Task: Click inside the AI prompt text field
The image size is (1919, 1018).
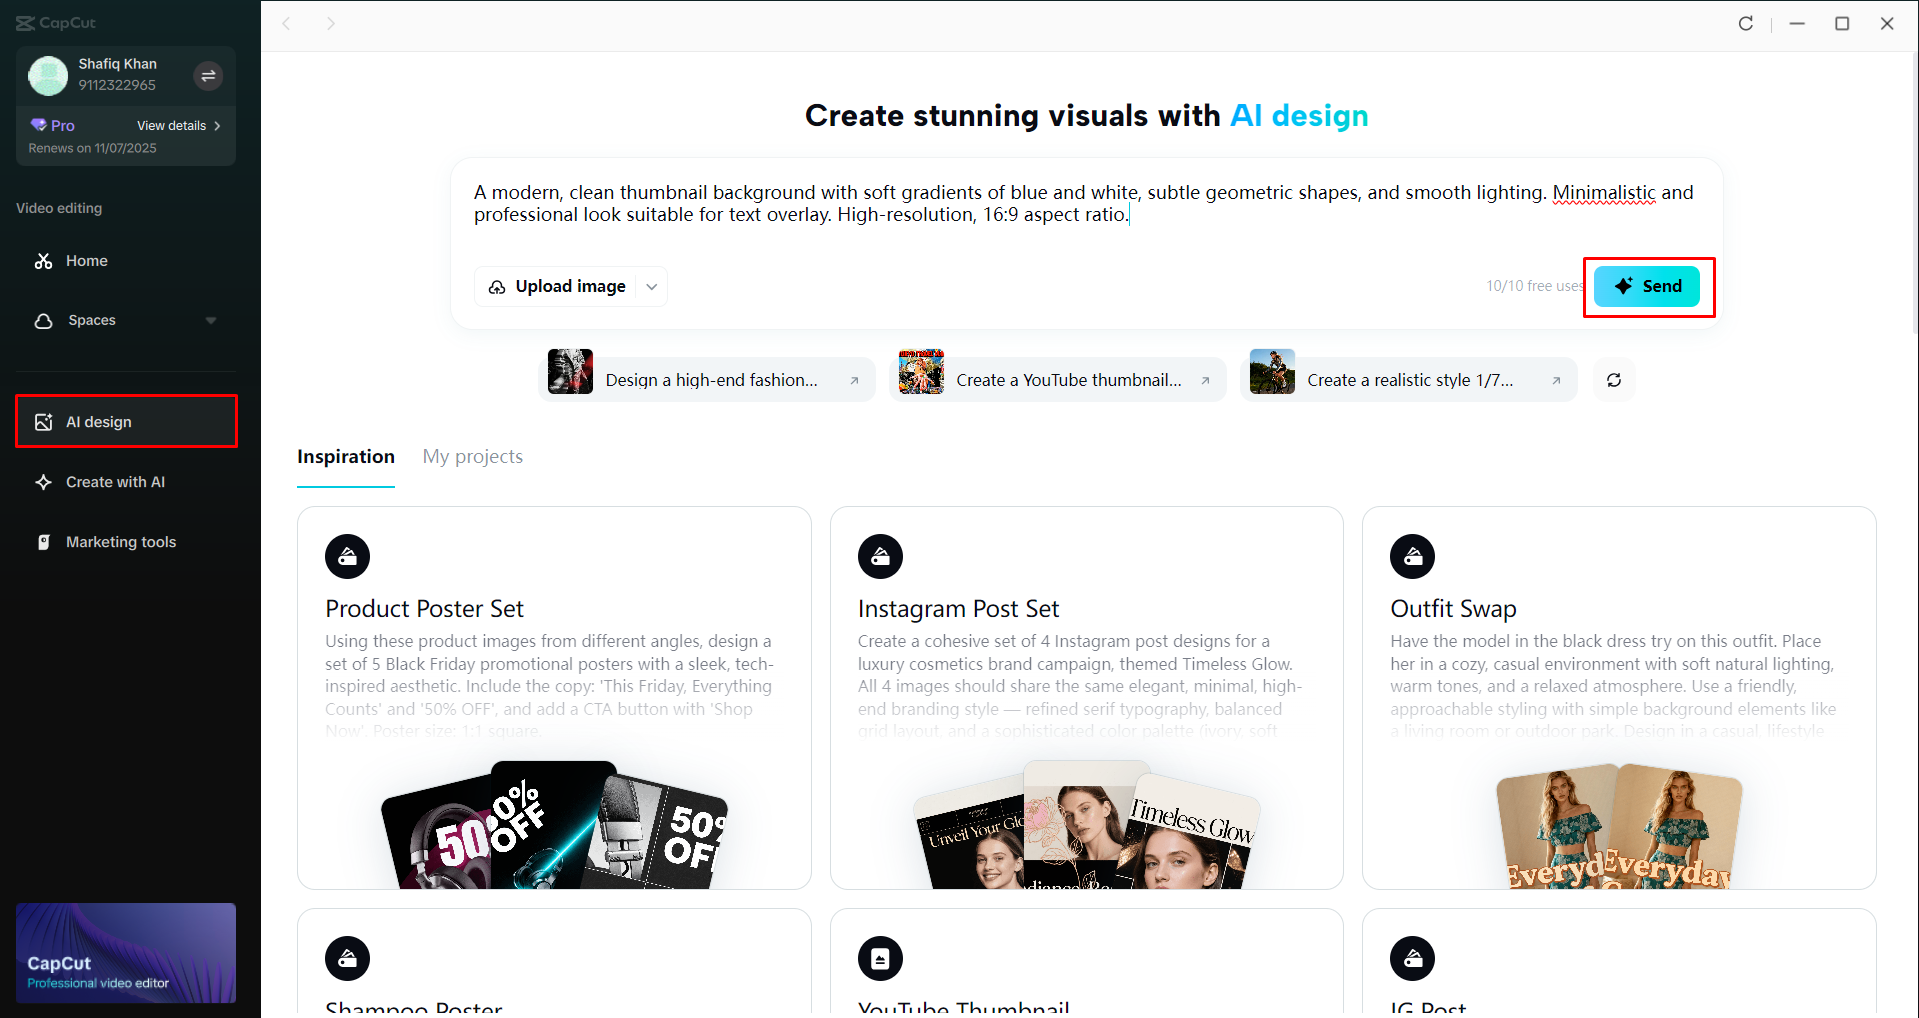Action: pos(1000,203)
